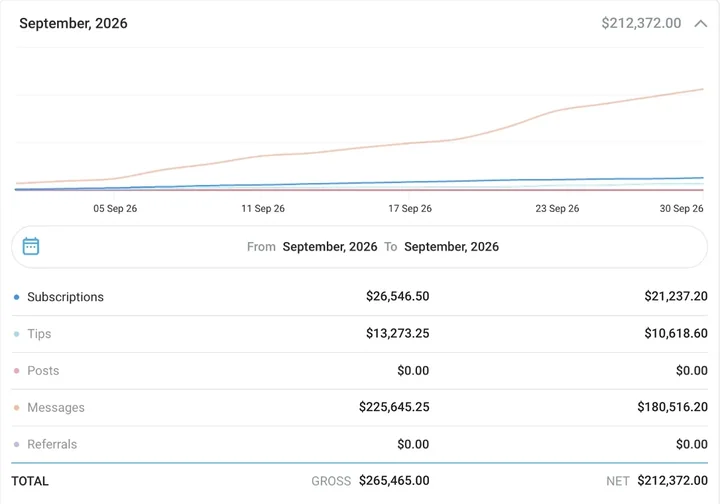720x504 pixels.
Task: Click the 23 Sep 26 axis label
Action: click(557, 208)
